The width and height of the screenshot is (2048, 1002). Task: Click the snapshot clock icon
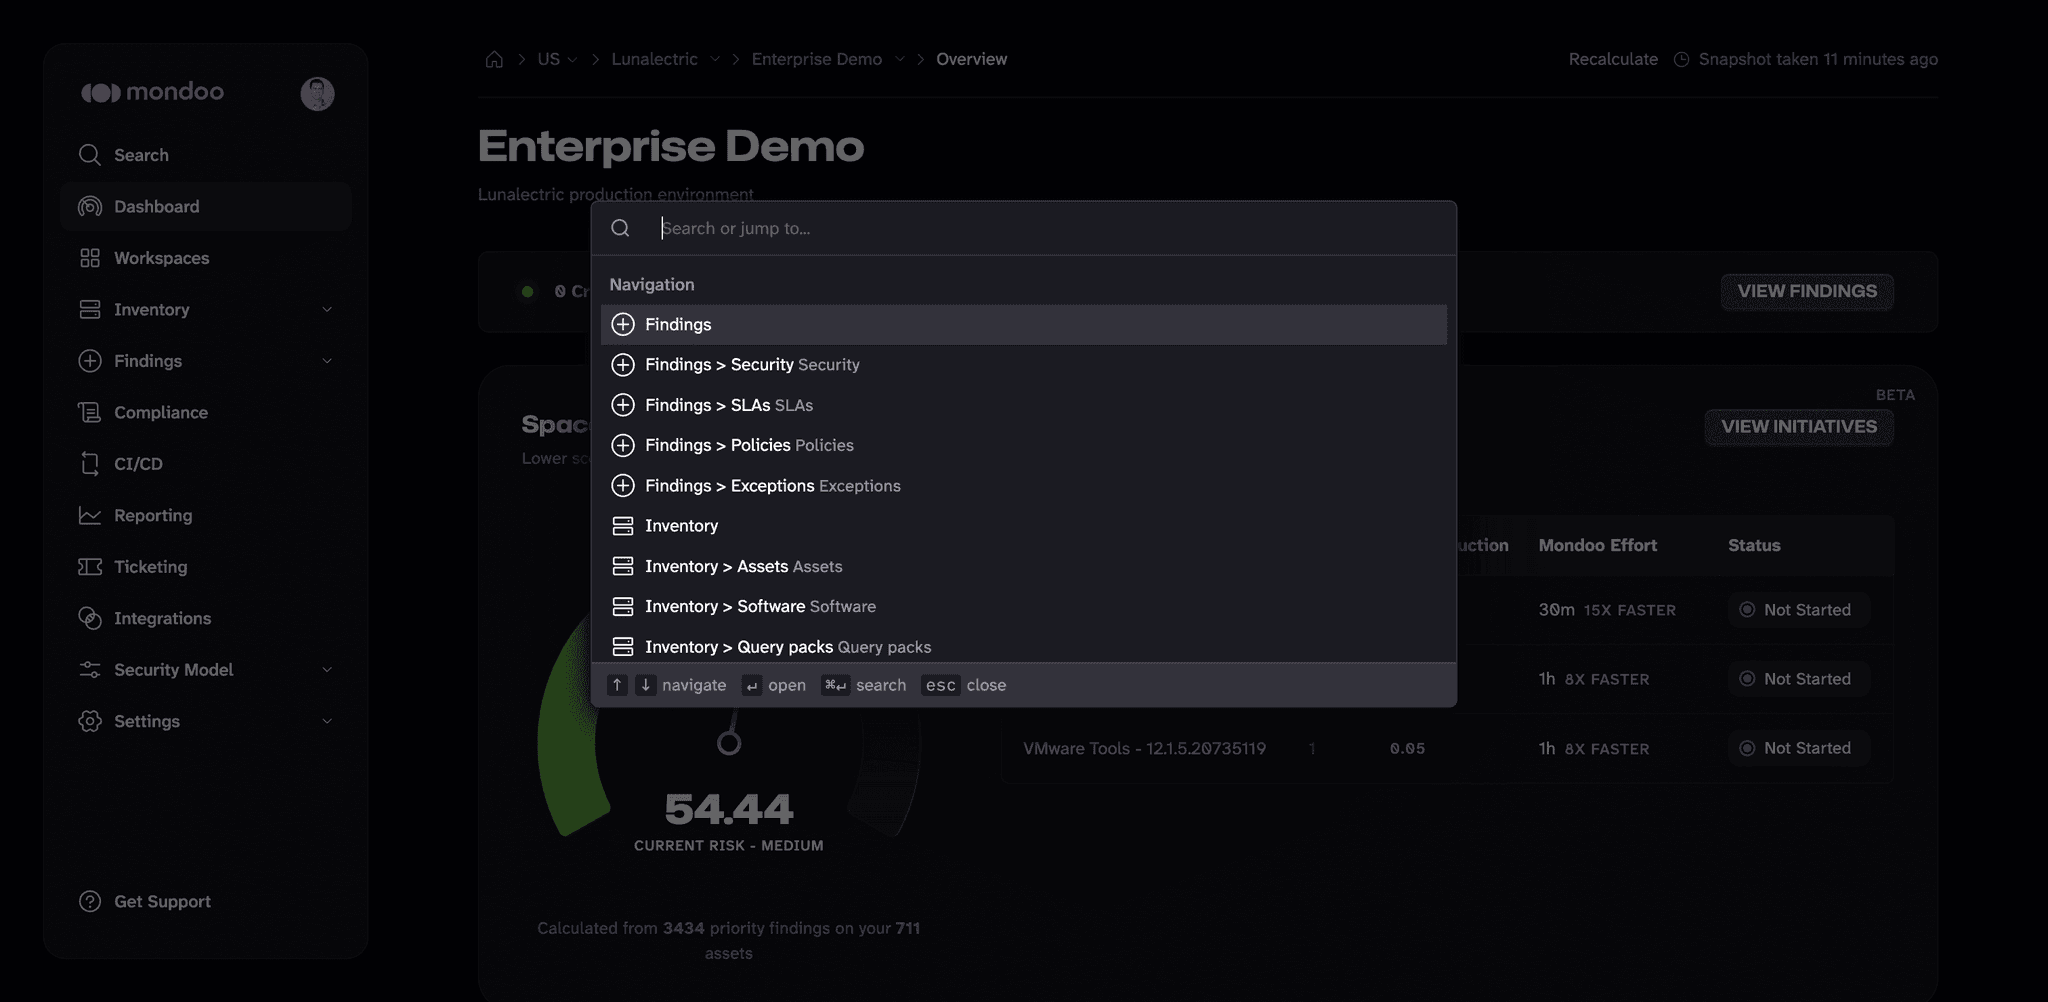coord(1681,59)
